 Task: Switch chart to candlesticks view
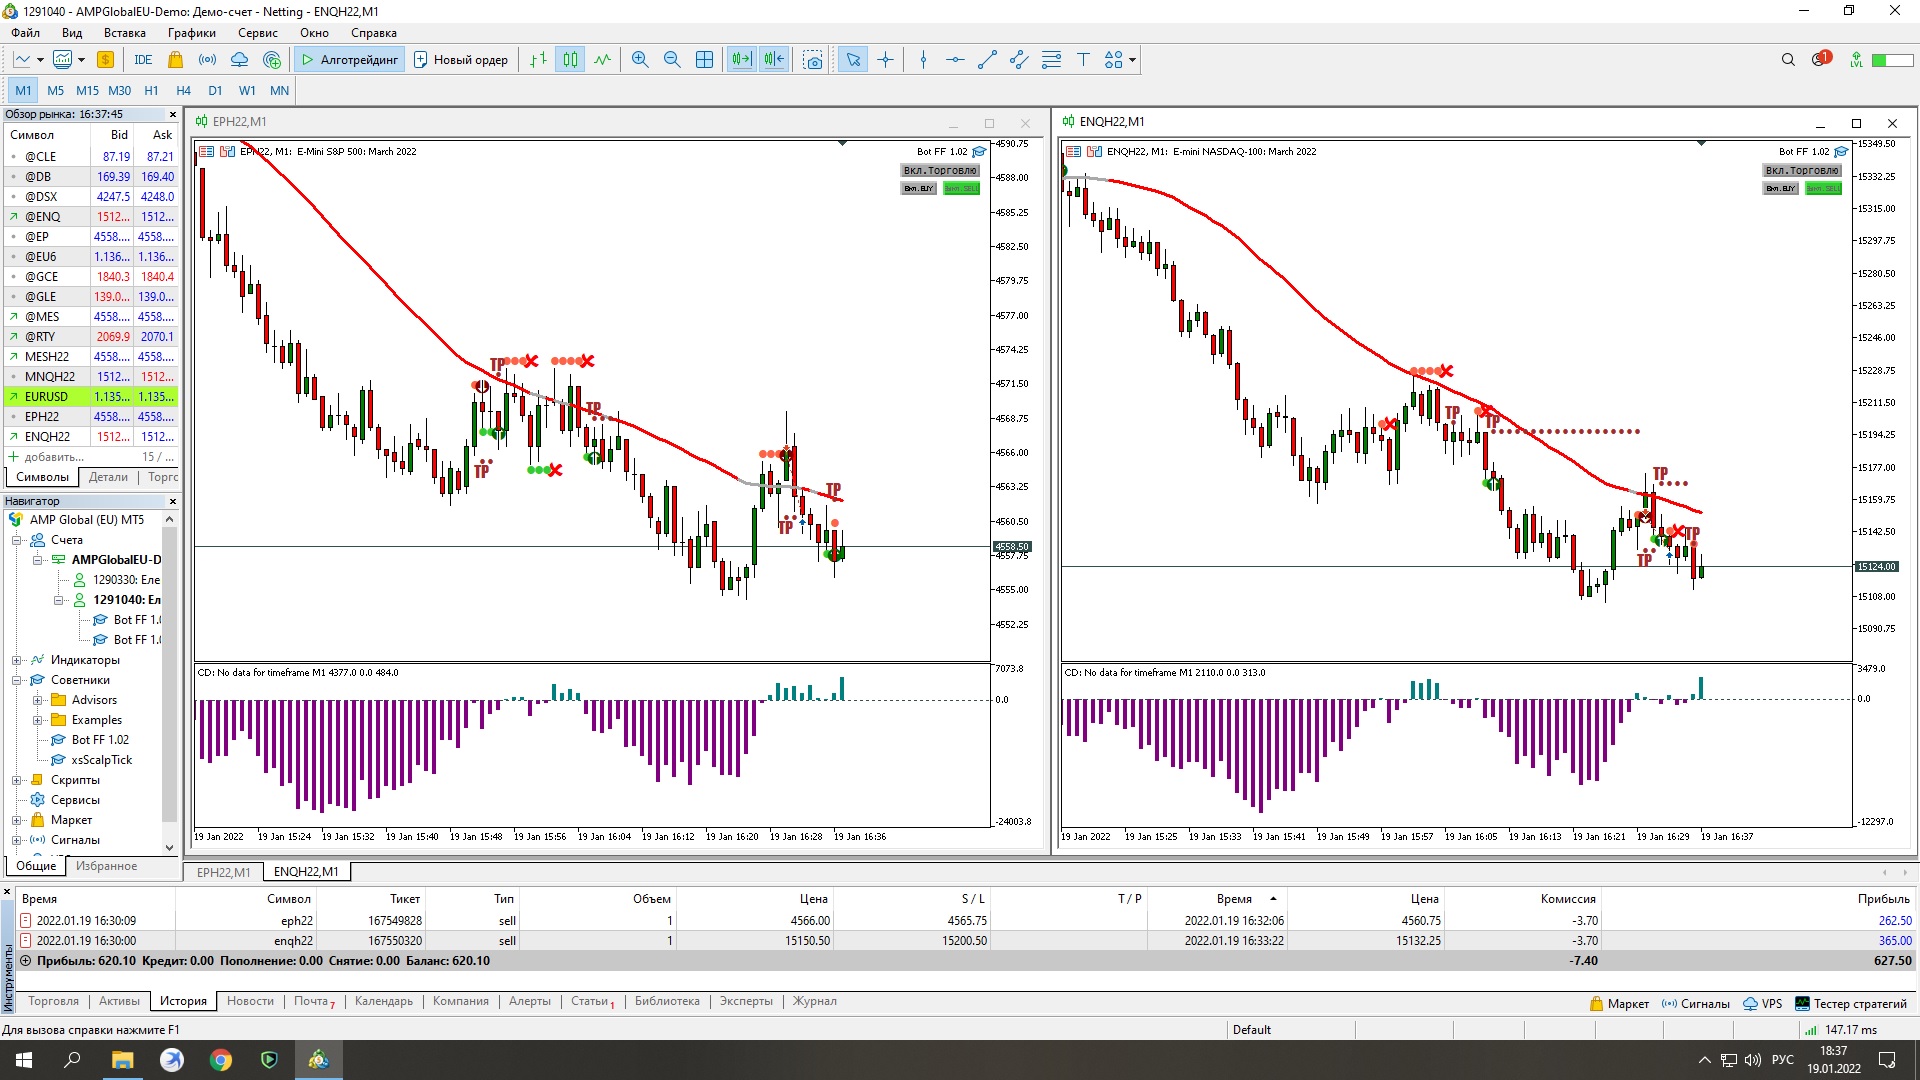click(570, 60)
